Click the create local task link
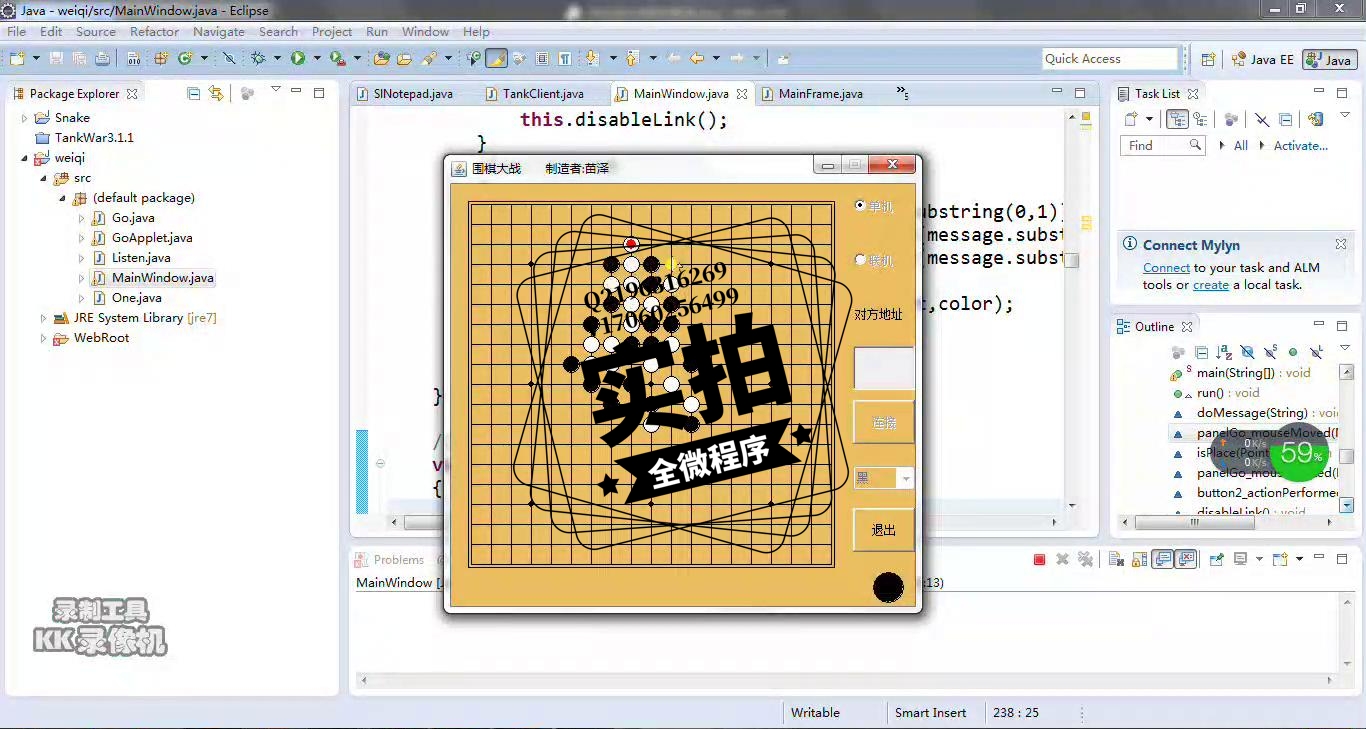 (1211, 285)
